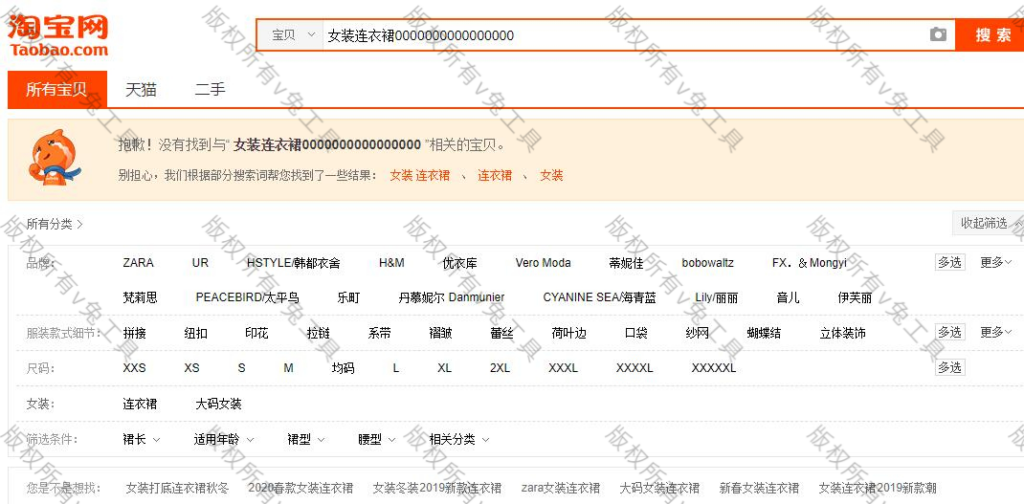
Task: Filter by brand 丹慕妮尔 Danmunier
Action: [451, 298]
